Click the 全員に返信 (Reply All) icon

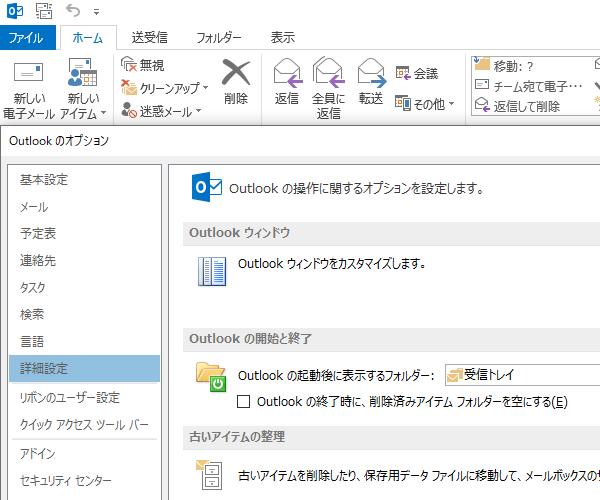click(x=329, y=73)
